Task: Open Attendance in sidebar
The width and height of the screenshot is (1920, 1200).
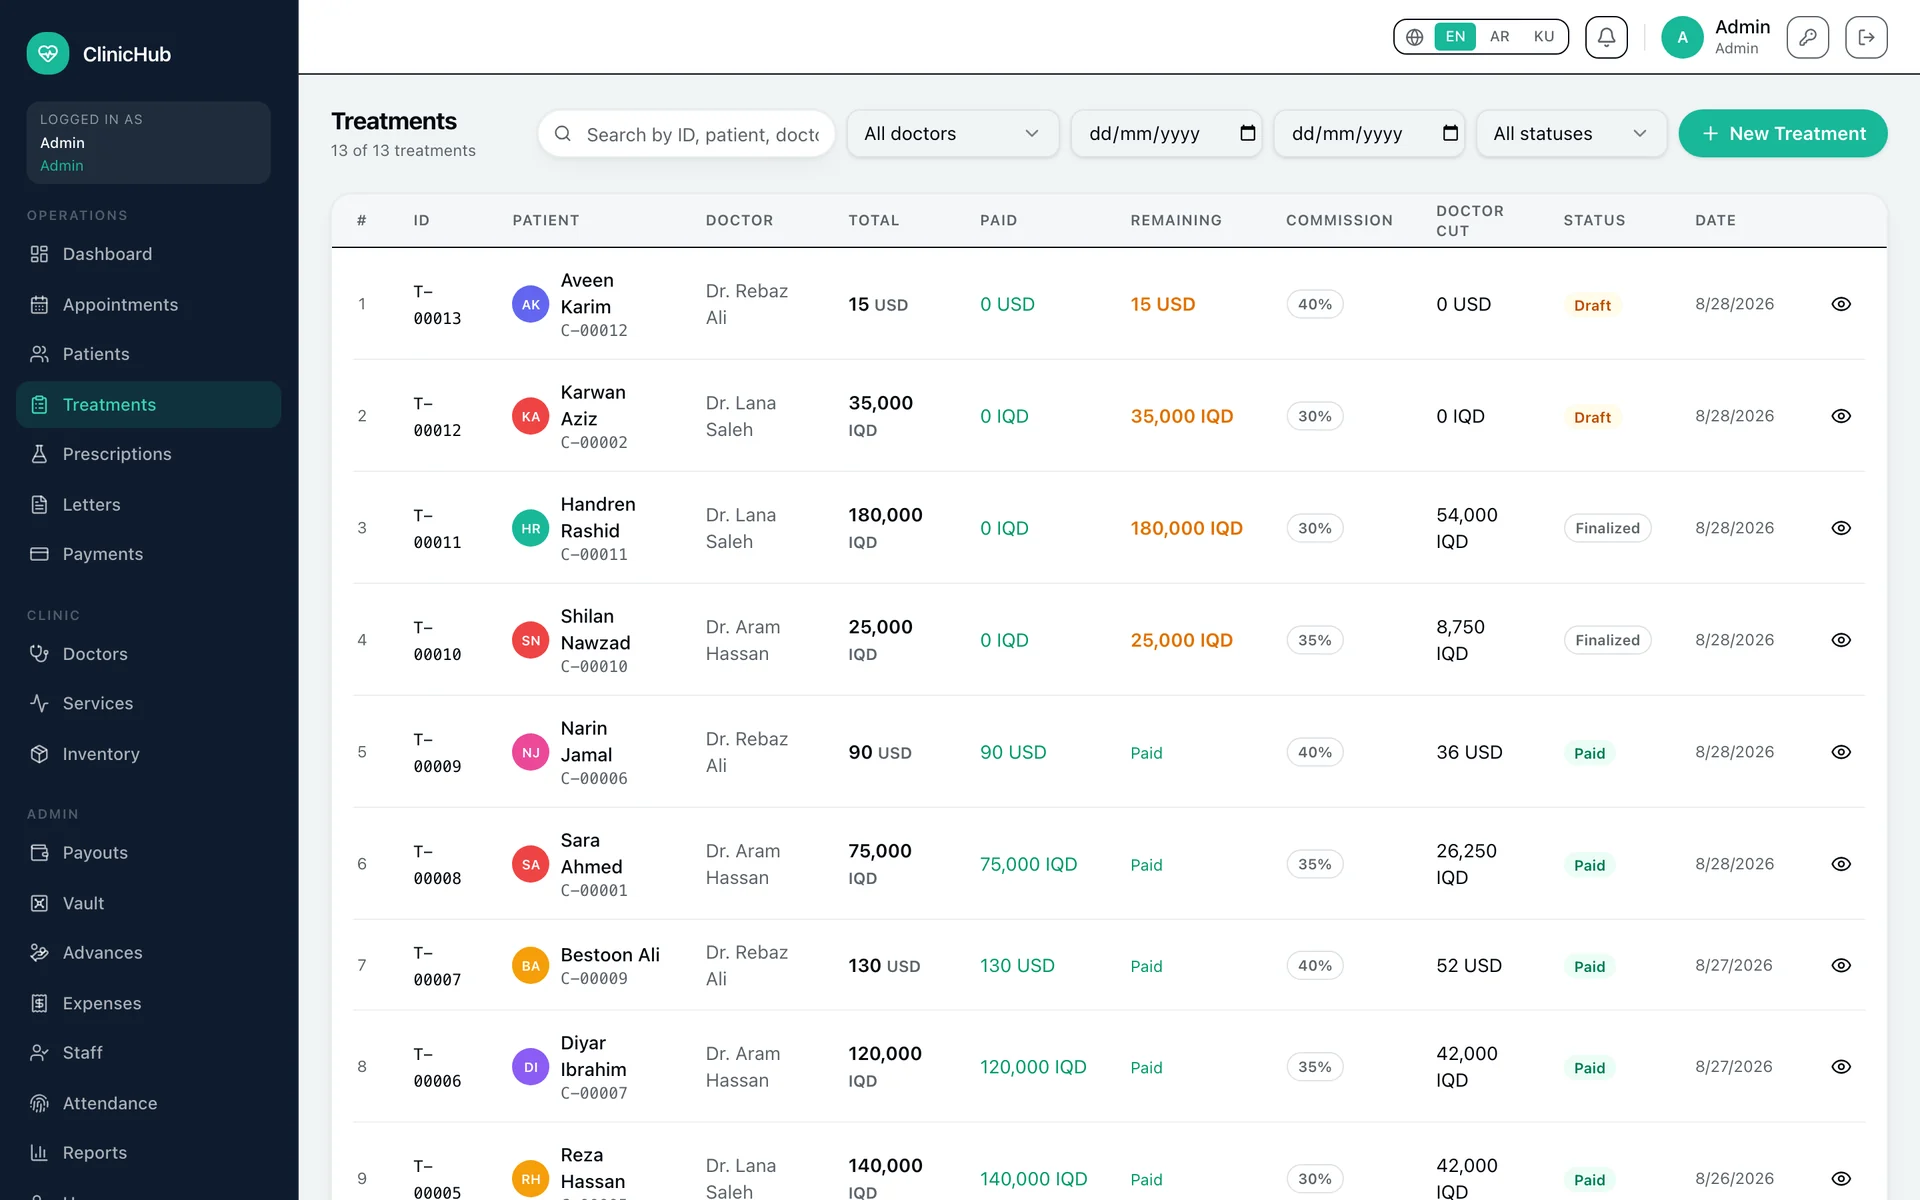Action: coord(148,1103)
